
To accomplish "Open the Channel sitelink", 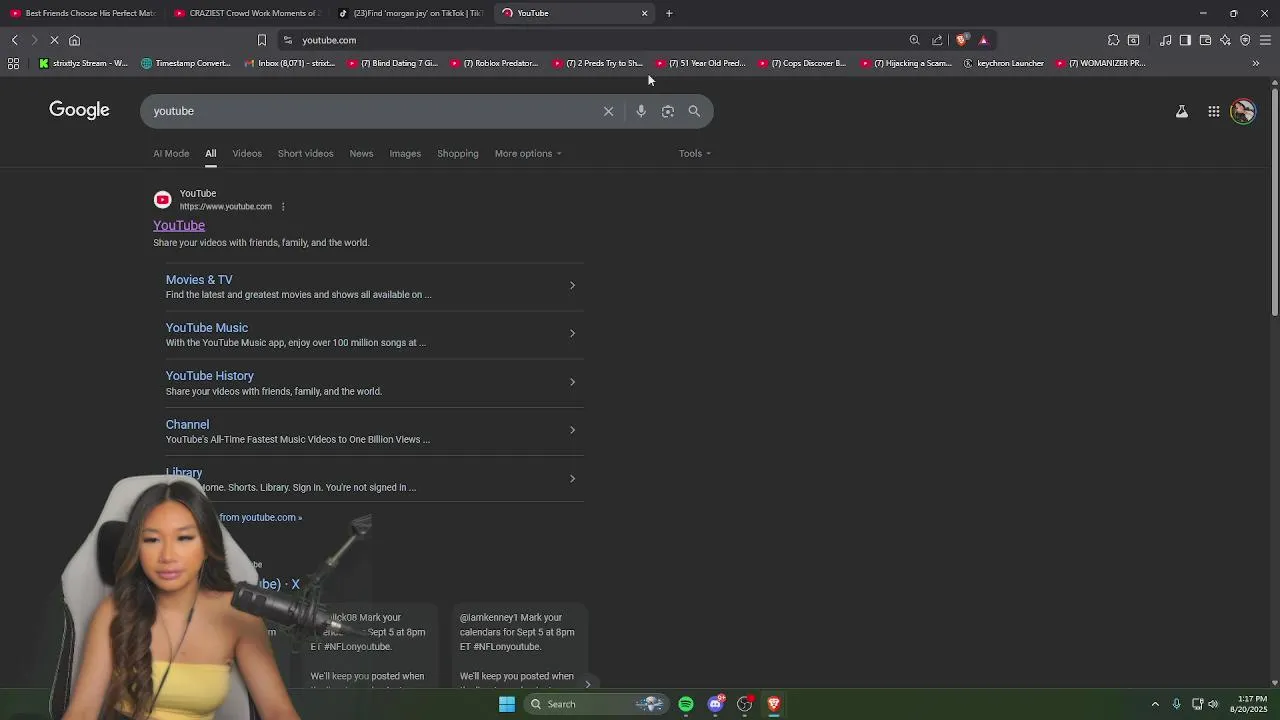I will [x=187, y=424].
